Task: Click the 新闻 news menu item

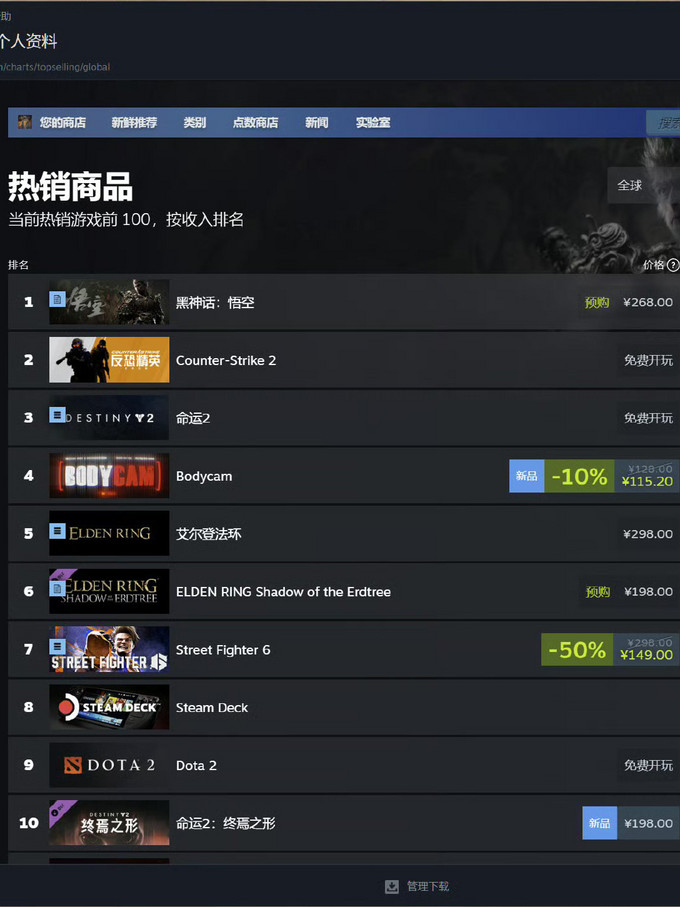Action: [317, 123]
